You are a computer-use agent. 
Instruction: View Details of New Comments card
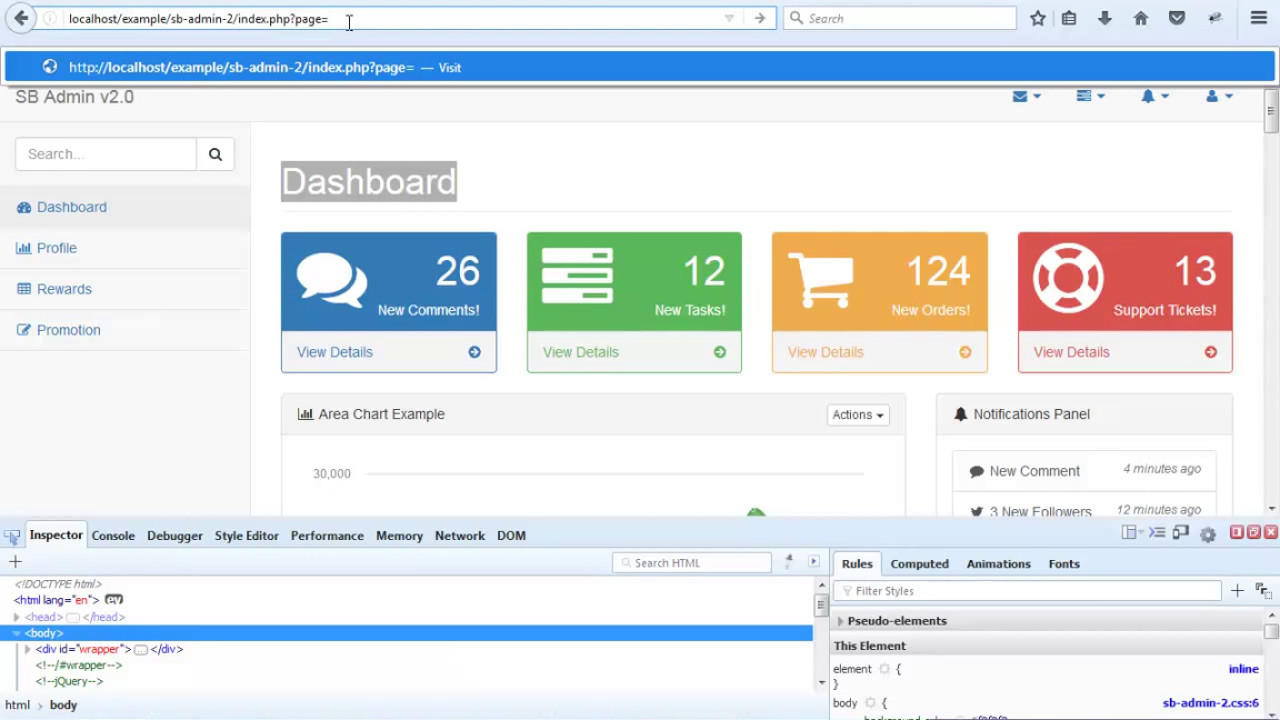389,352
